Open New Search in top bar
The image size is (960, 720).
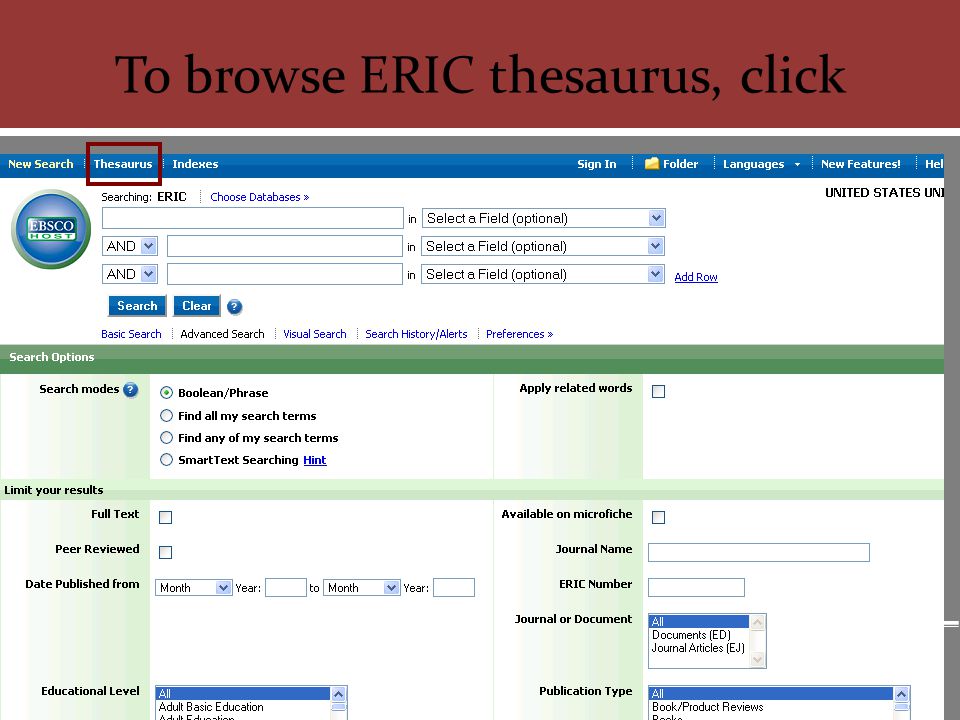tap(40, 164)
